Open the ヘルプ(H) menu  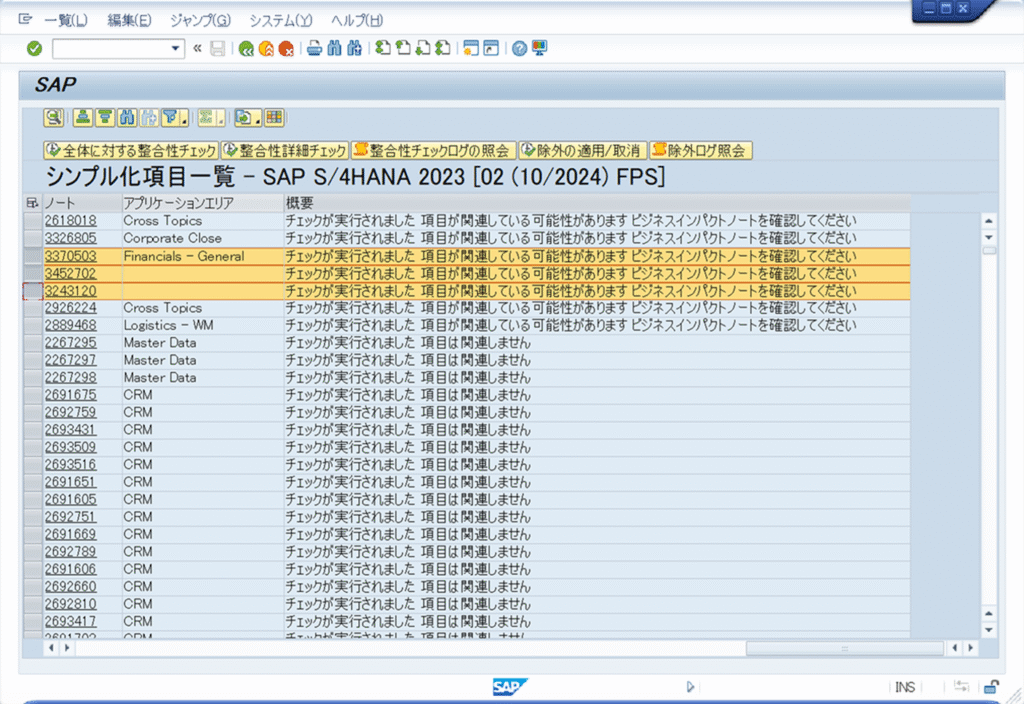357,20
